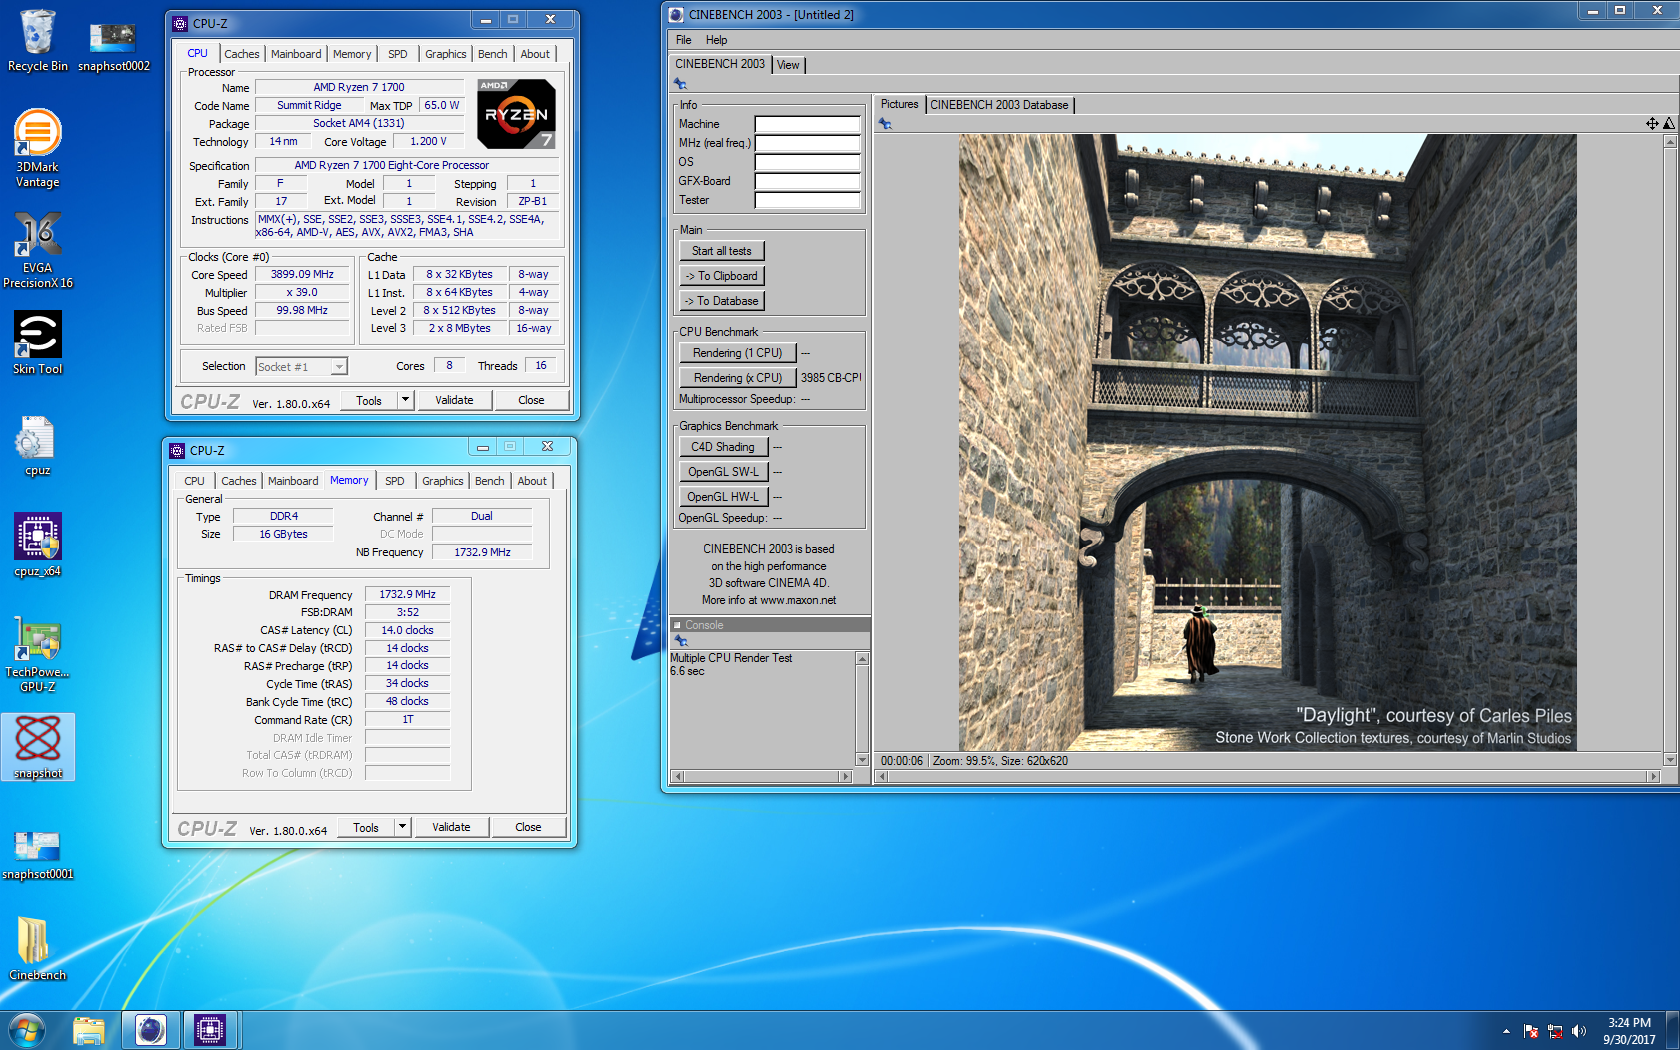This screenshot has height=1050, width=1680.
Task: Click Close button in lower CPU-Z window
Action: [x=528, y=827]
